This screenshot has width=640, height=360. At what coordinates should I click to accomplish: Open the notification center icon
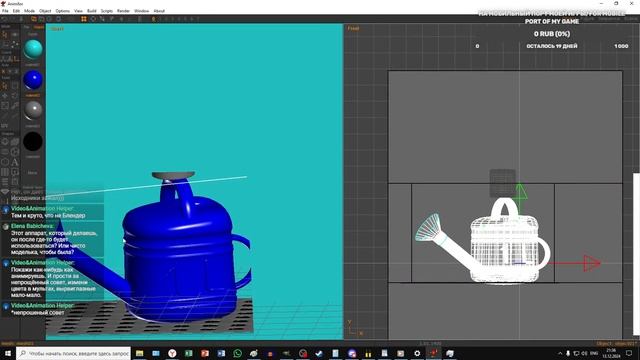click(x=629, y=353)
